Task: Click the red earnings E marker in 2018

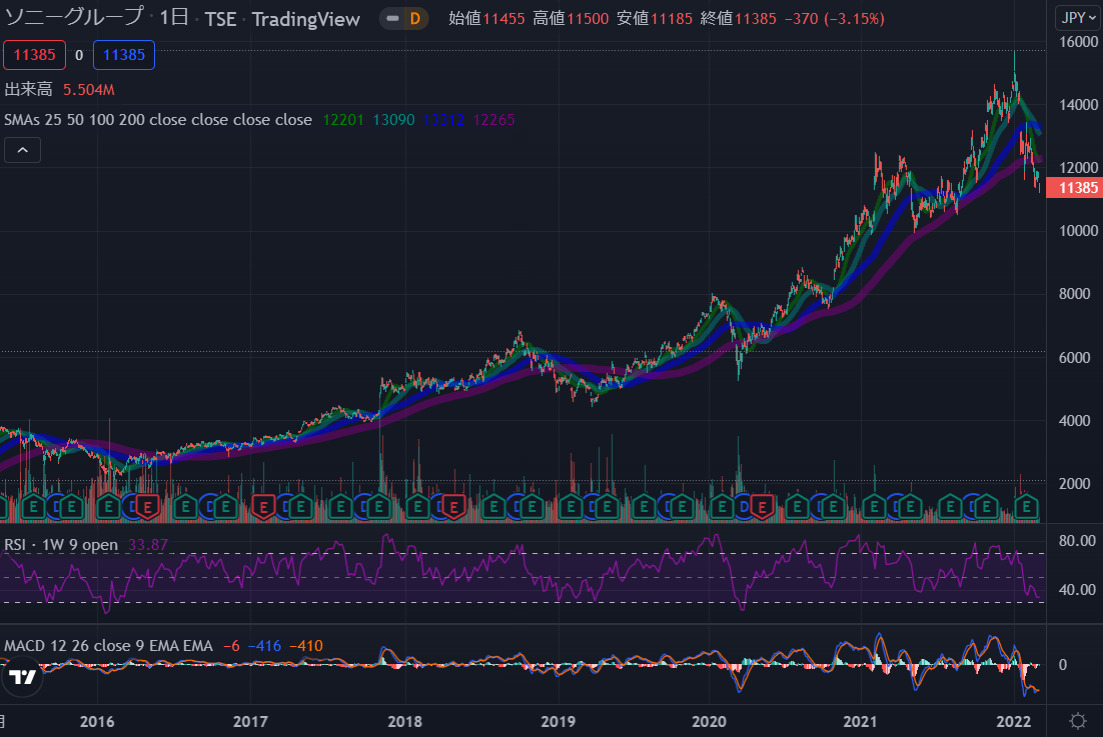Action: point(454,506)
